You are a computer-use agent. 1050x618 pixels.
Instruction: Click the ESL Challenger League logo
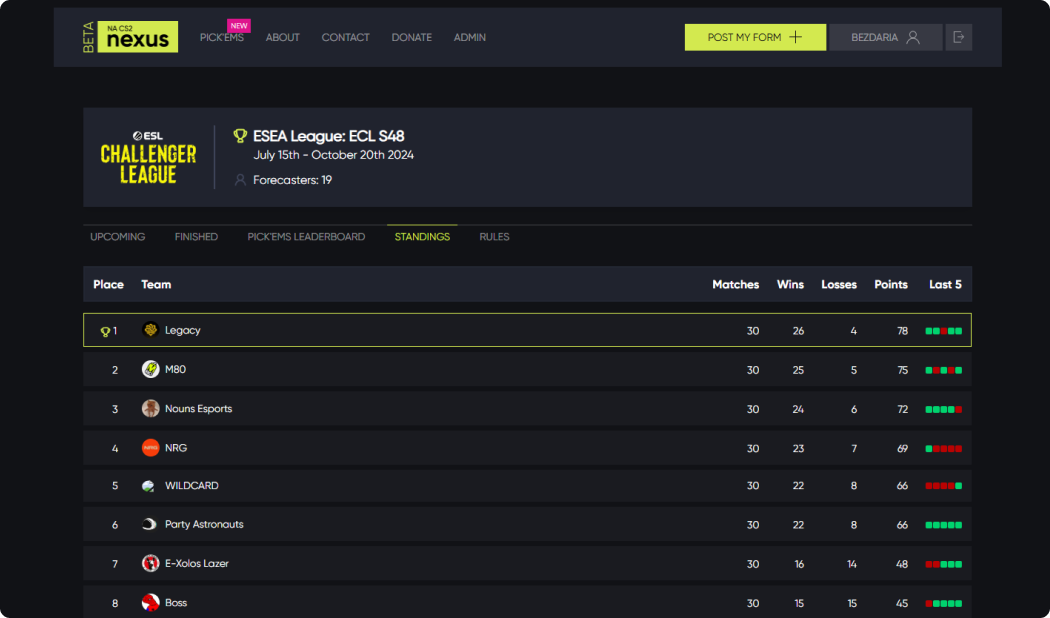click(148, 157)
